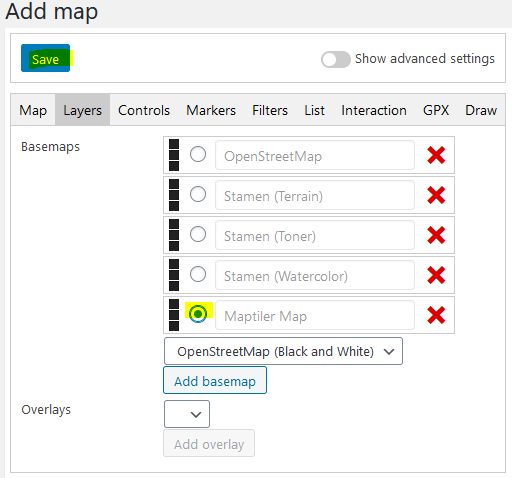Click the Maptiler Map row drag handle
The image size is (512, 478).
[174, 315]
